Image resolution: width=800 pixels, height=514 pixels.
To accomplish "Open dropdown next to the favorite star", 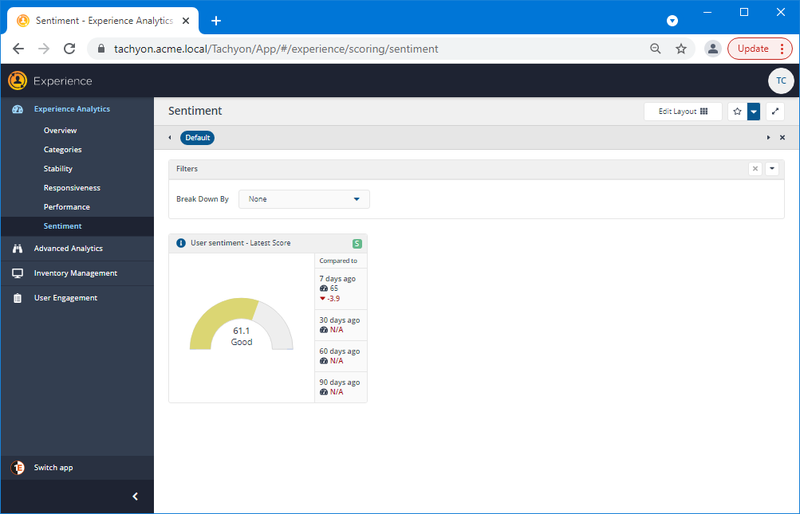I will pos(754,111).
